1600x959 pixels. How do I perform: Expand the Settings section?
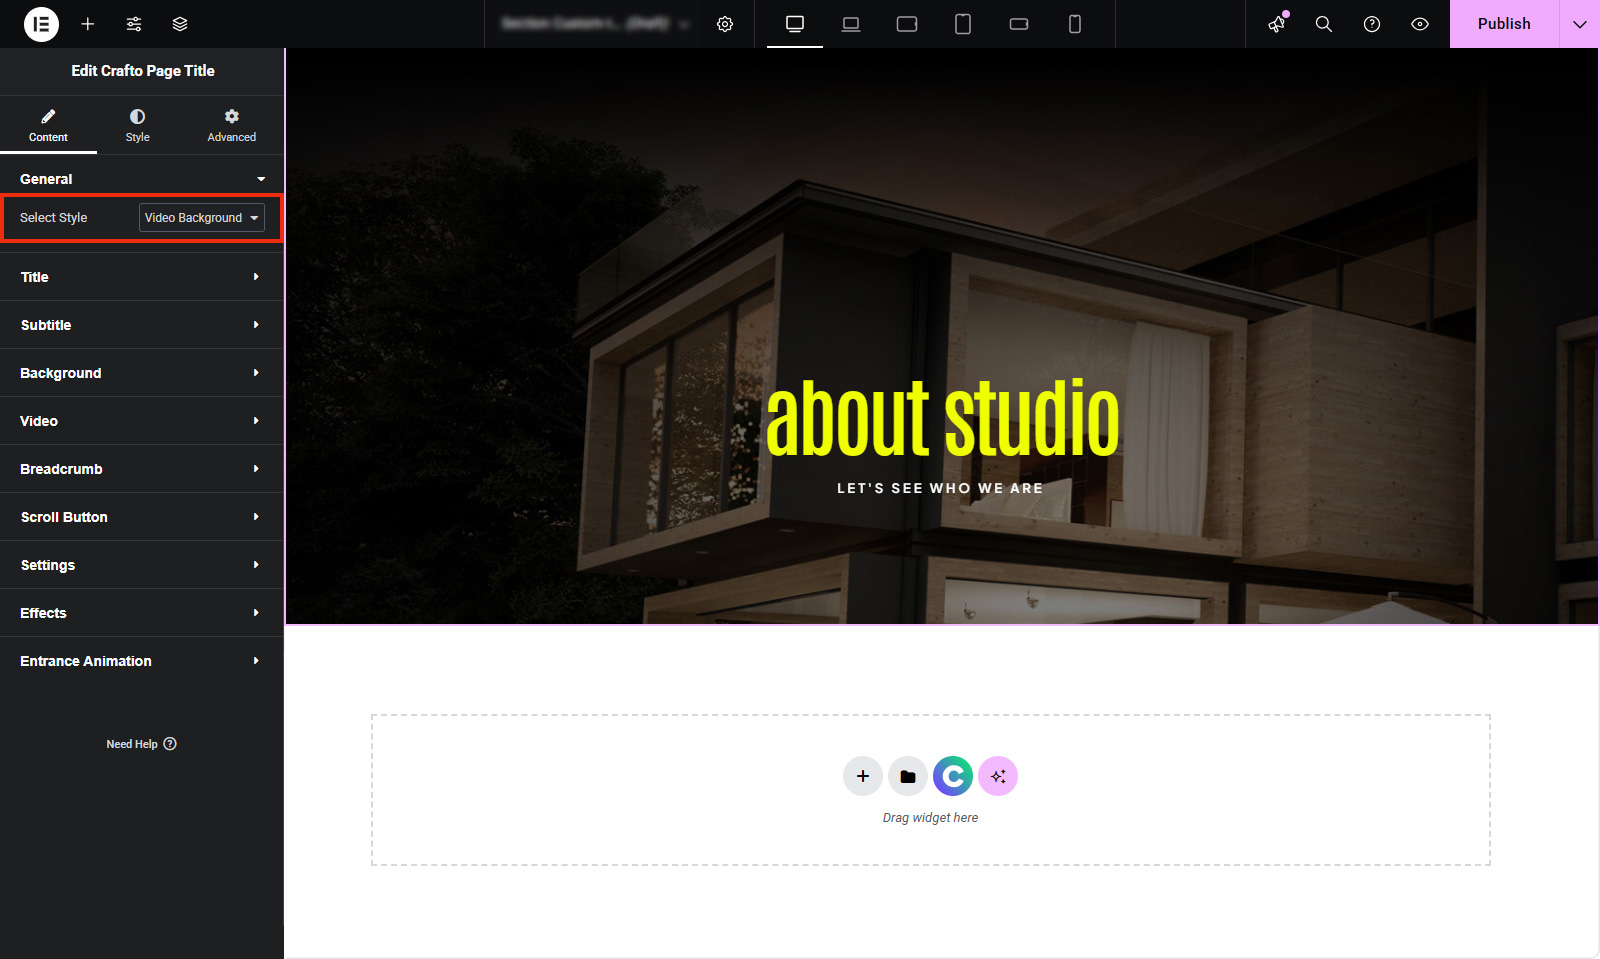pyautogui.click(x=142, y=565)
